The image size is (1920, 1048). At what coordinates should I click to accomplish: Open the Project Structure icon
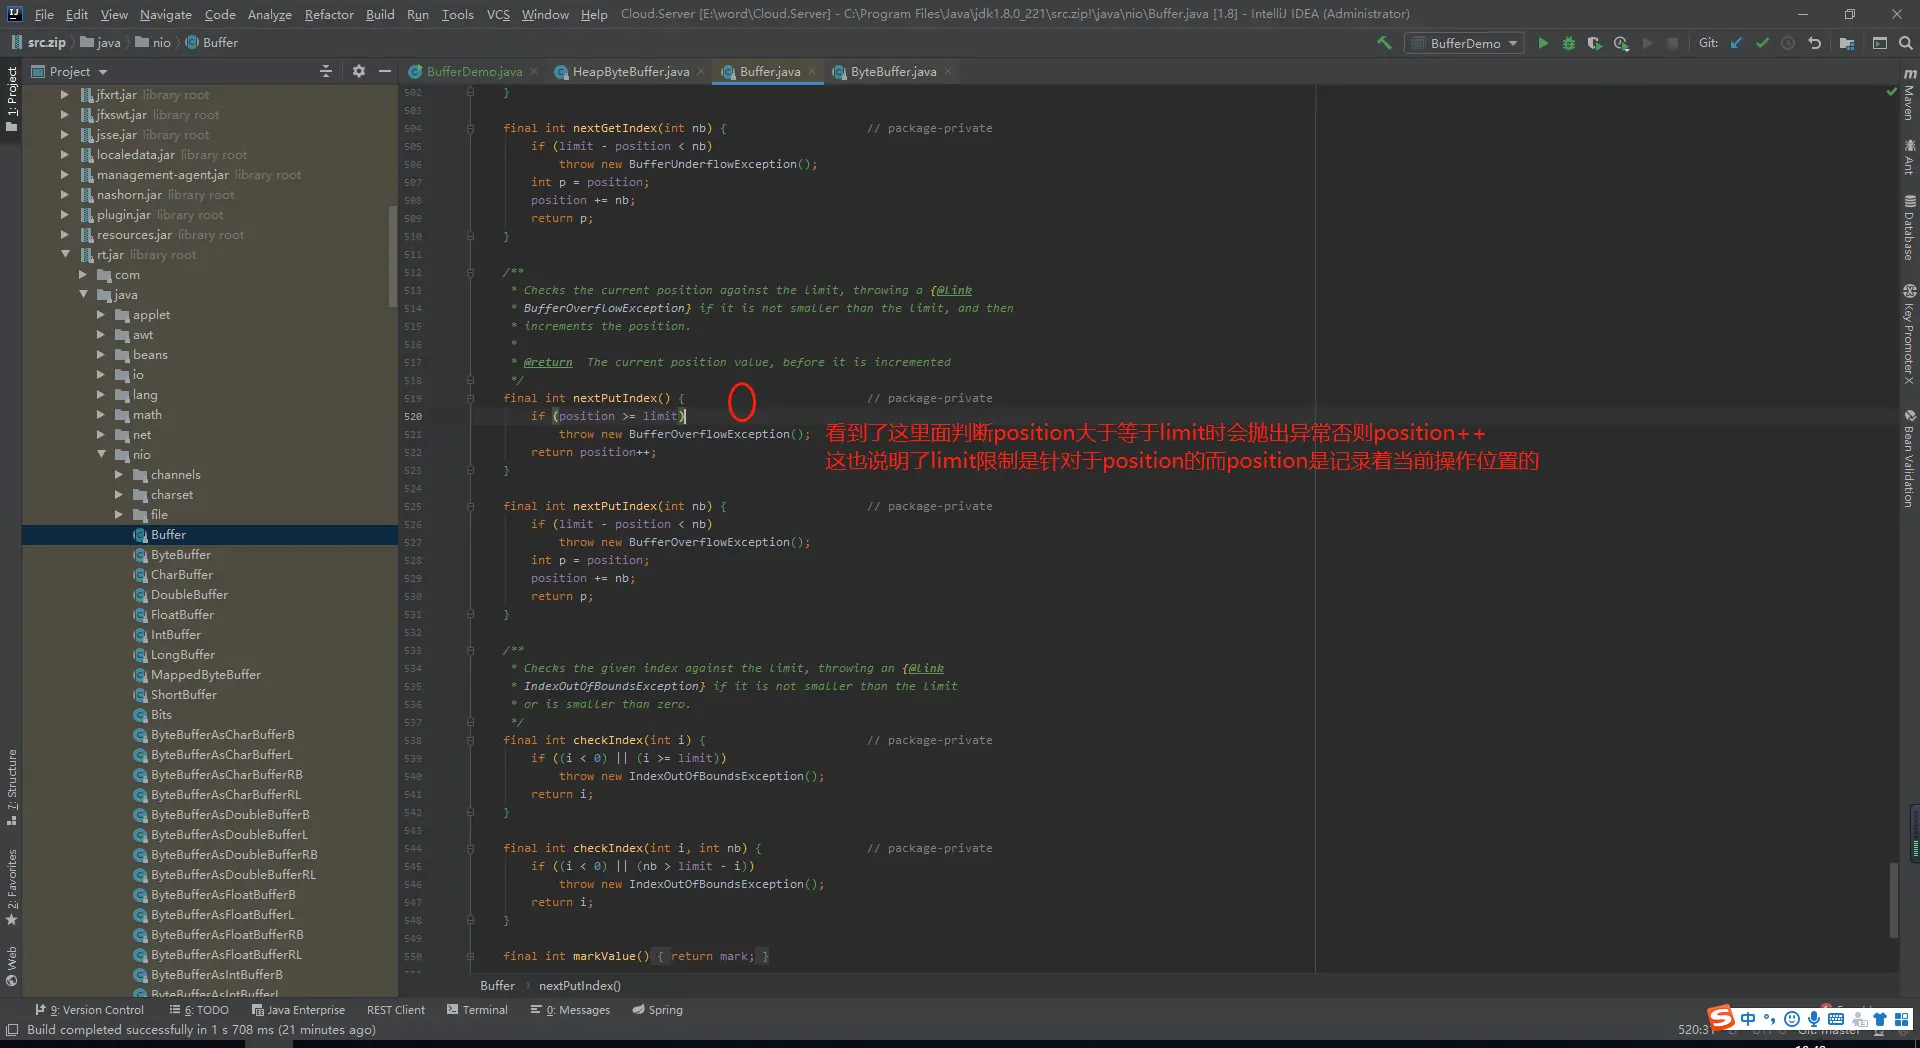click(1847, 43)
